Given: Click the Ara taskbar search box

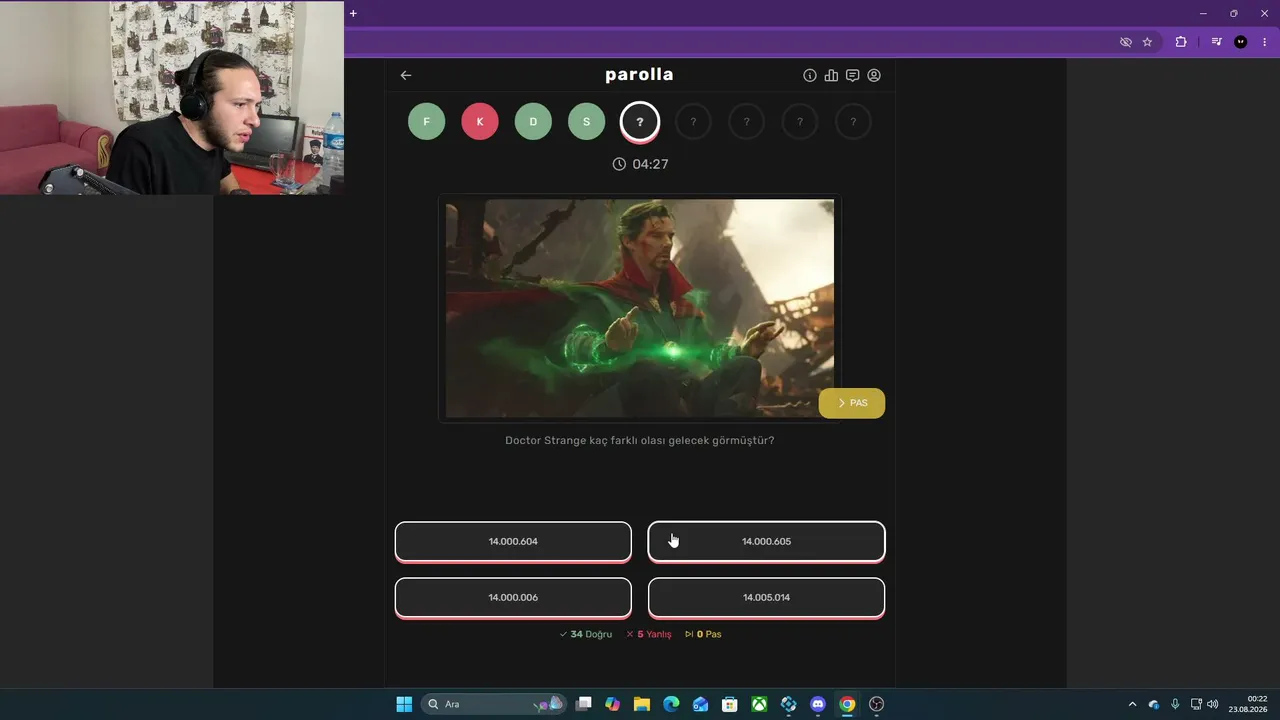Looking at the screenshot, I should point(493,704).
